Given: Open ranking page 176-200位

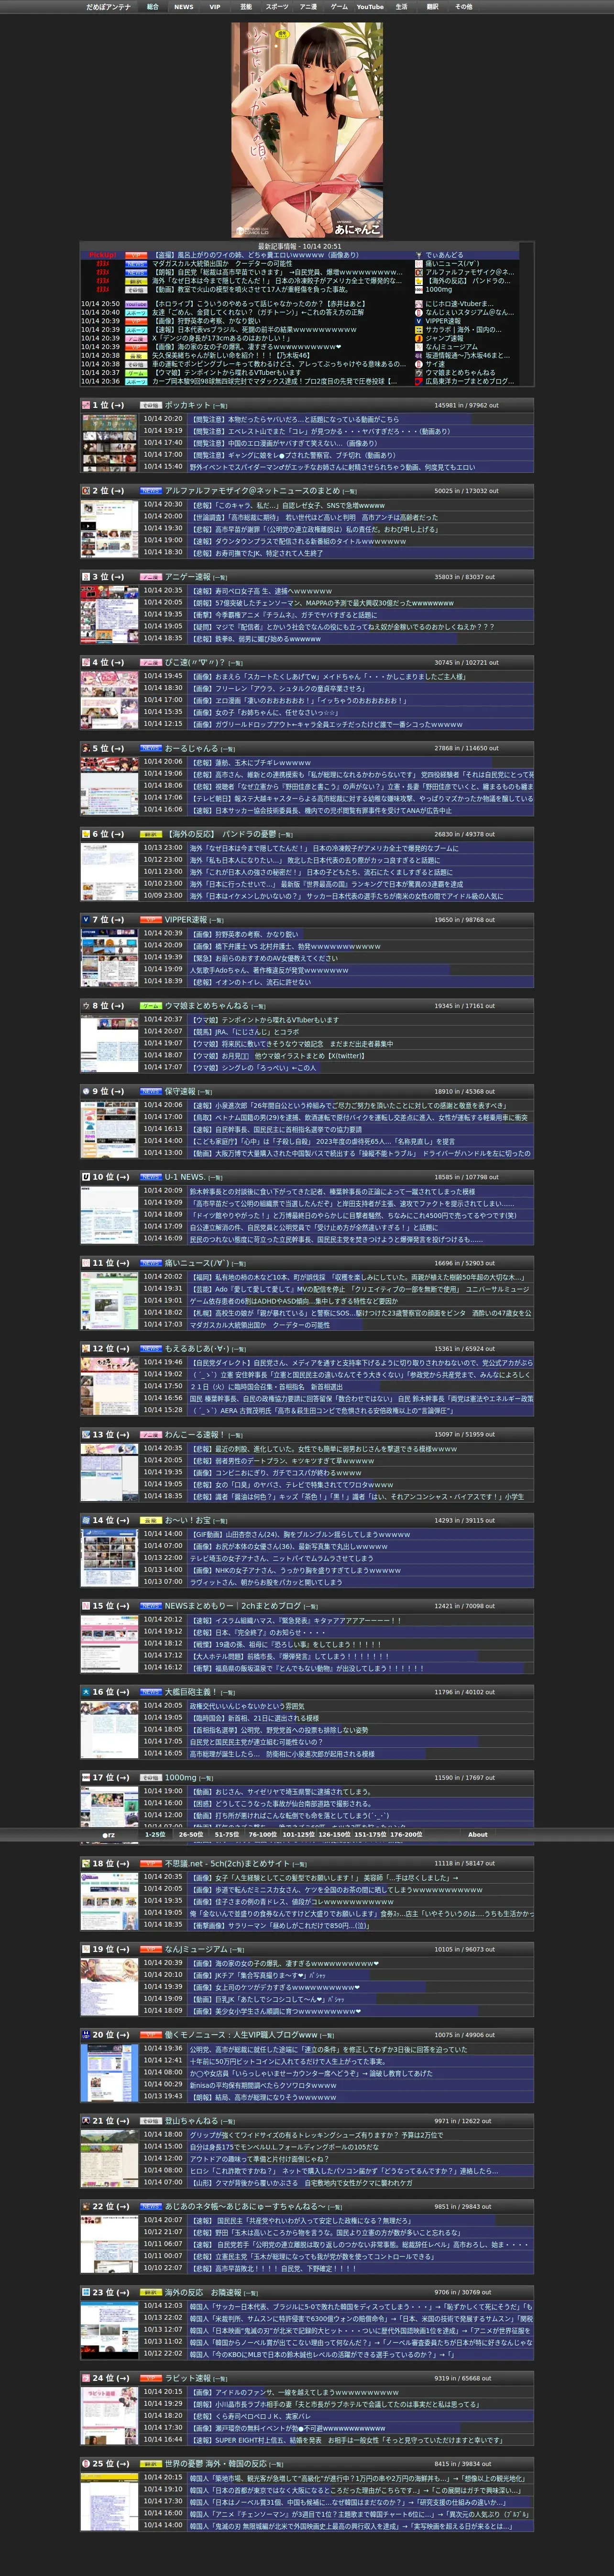Looking at the screenshot, I should (405, 1834).
